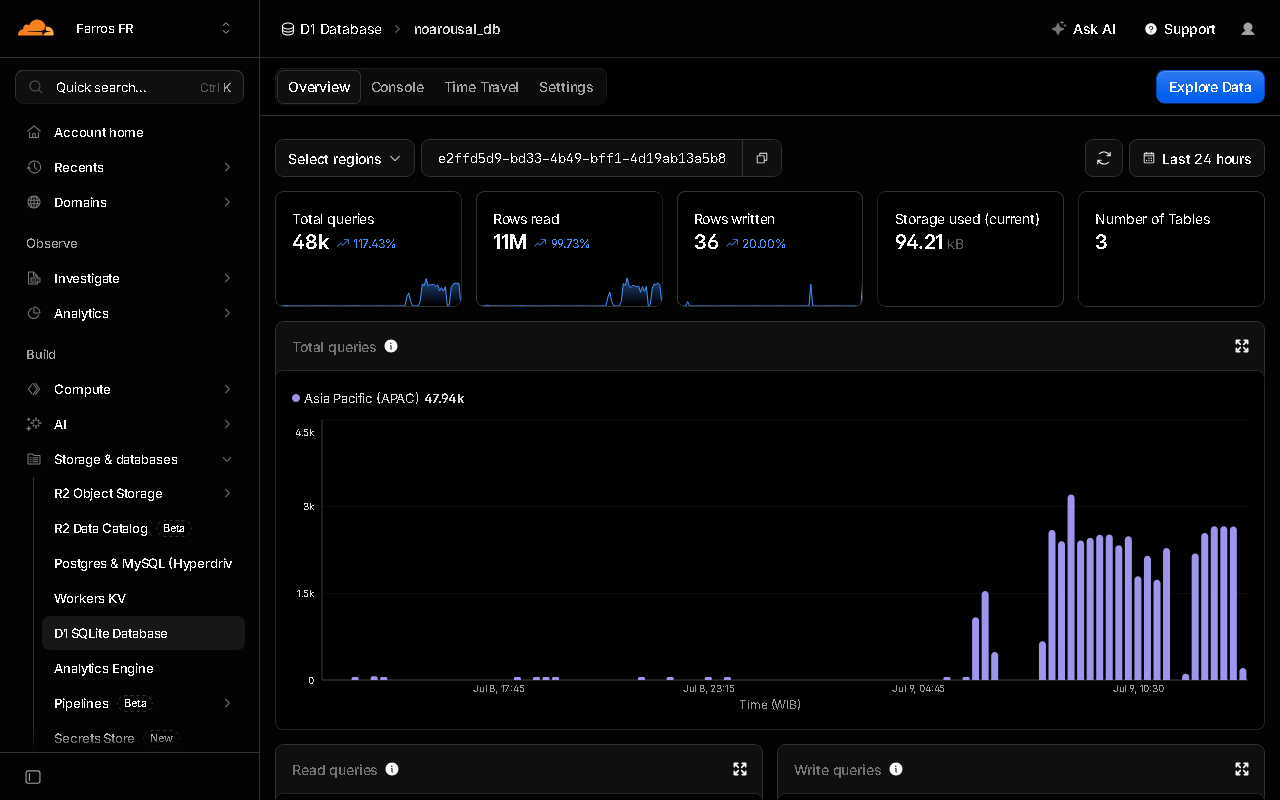Go to Account home

click(x=98, y=132)
